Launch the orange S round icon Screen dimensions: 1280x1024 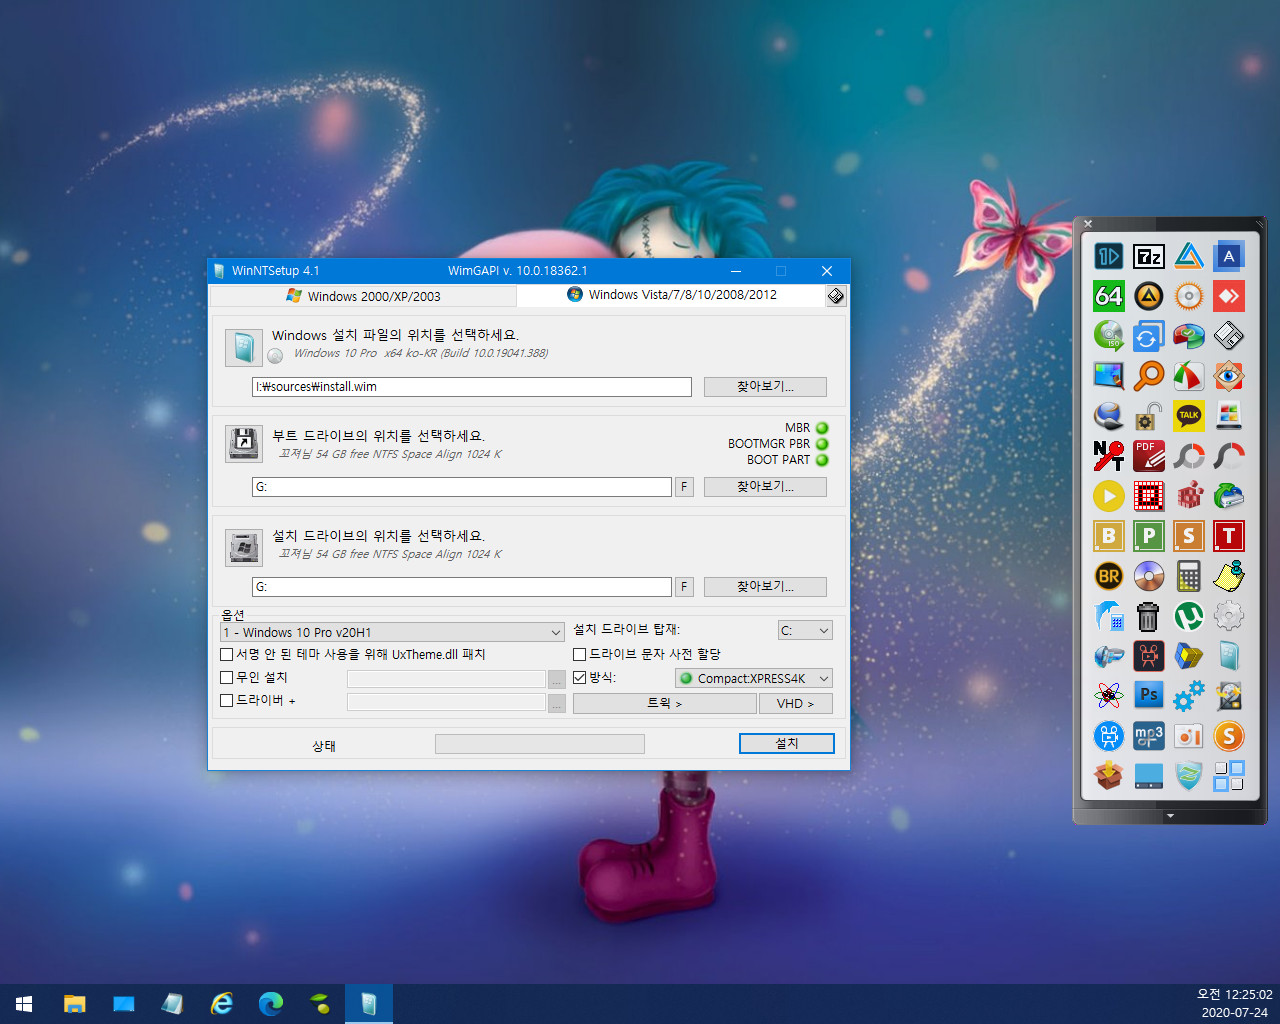coord(1229,736)
